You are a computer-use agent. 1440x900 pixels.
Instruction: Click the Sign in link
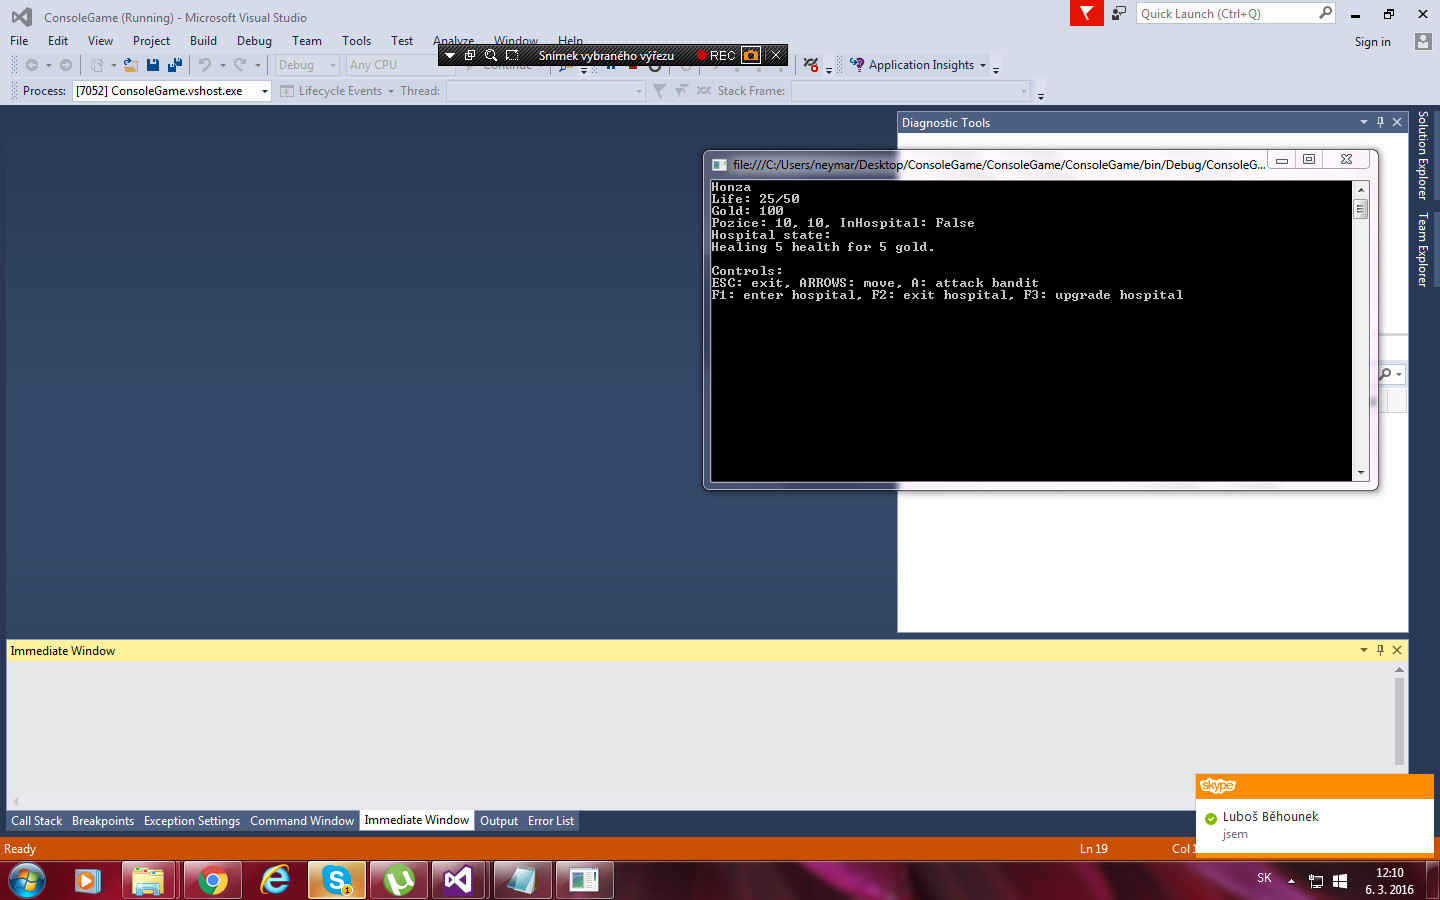(1372, 42)
